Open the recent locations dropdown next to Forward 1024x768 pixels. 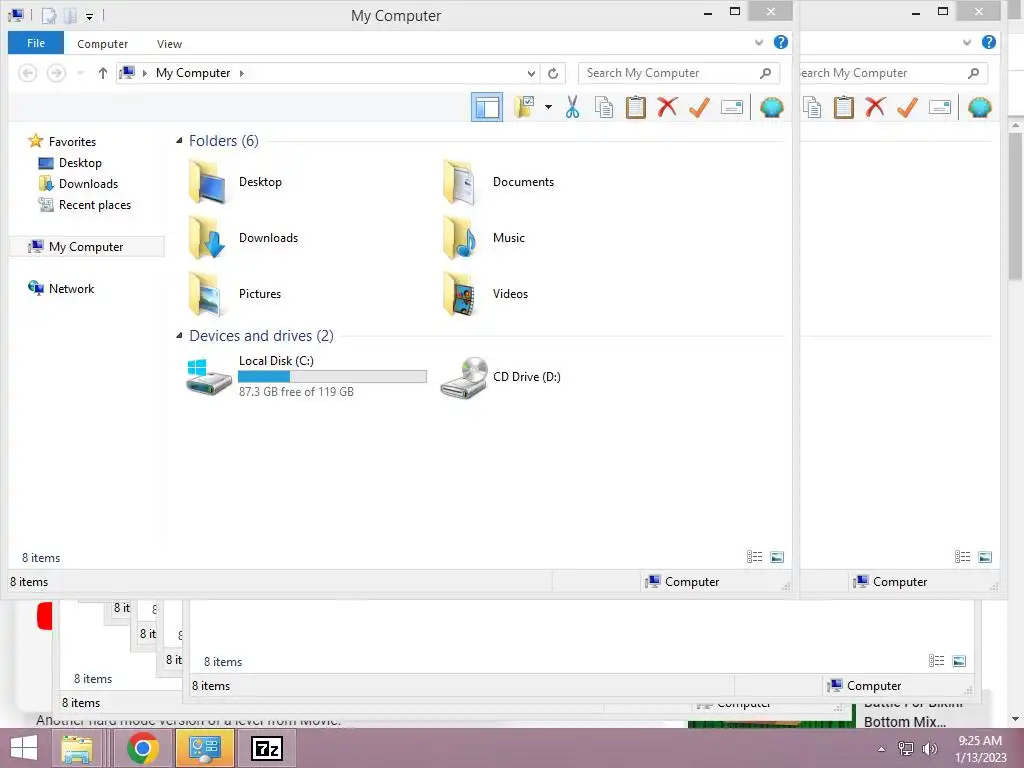point(80,73)
